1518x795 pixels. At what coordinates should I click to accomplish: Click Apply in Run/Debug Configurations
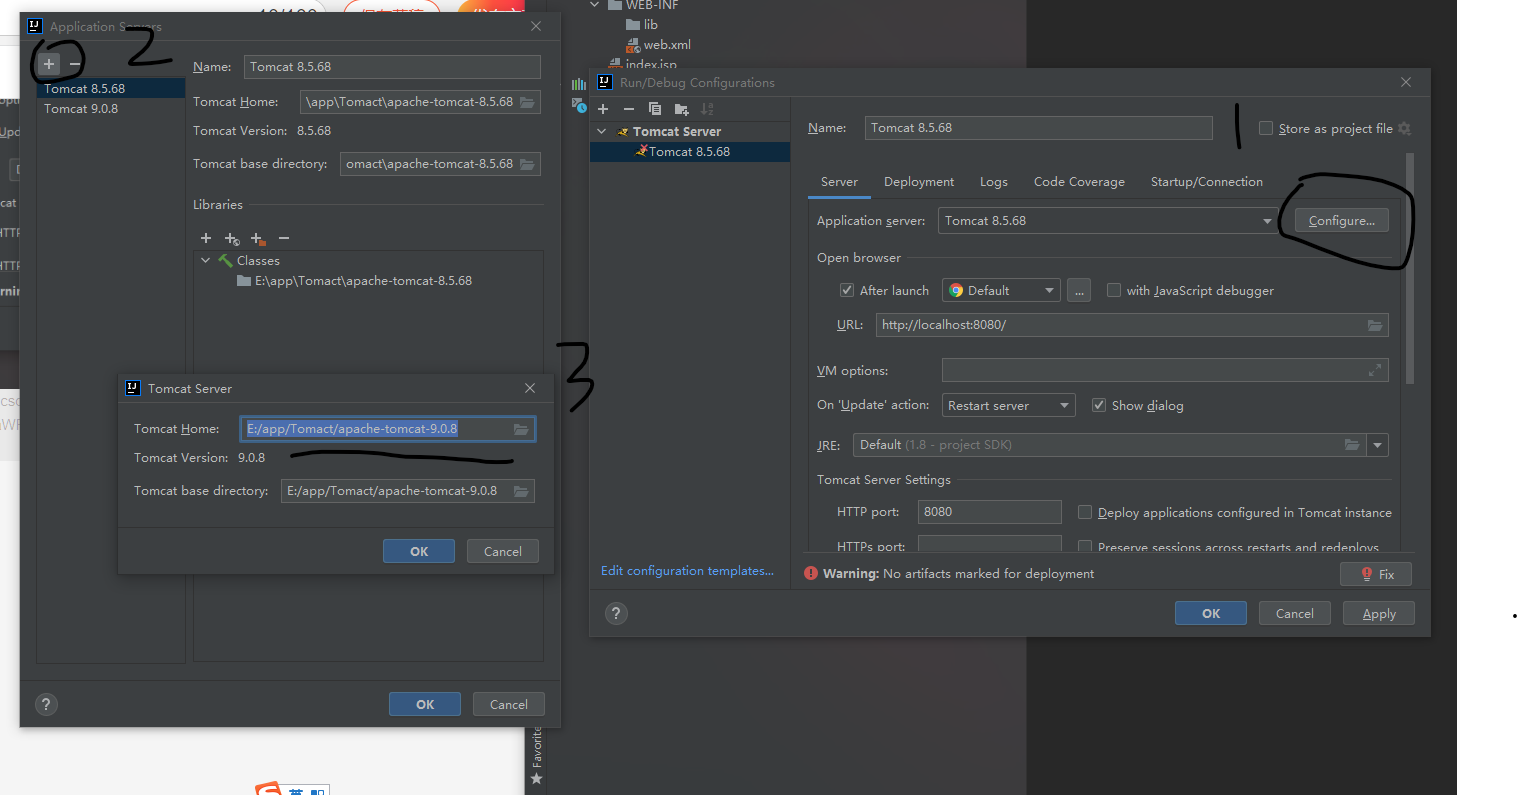pos(1379,614)
